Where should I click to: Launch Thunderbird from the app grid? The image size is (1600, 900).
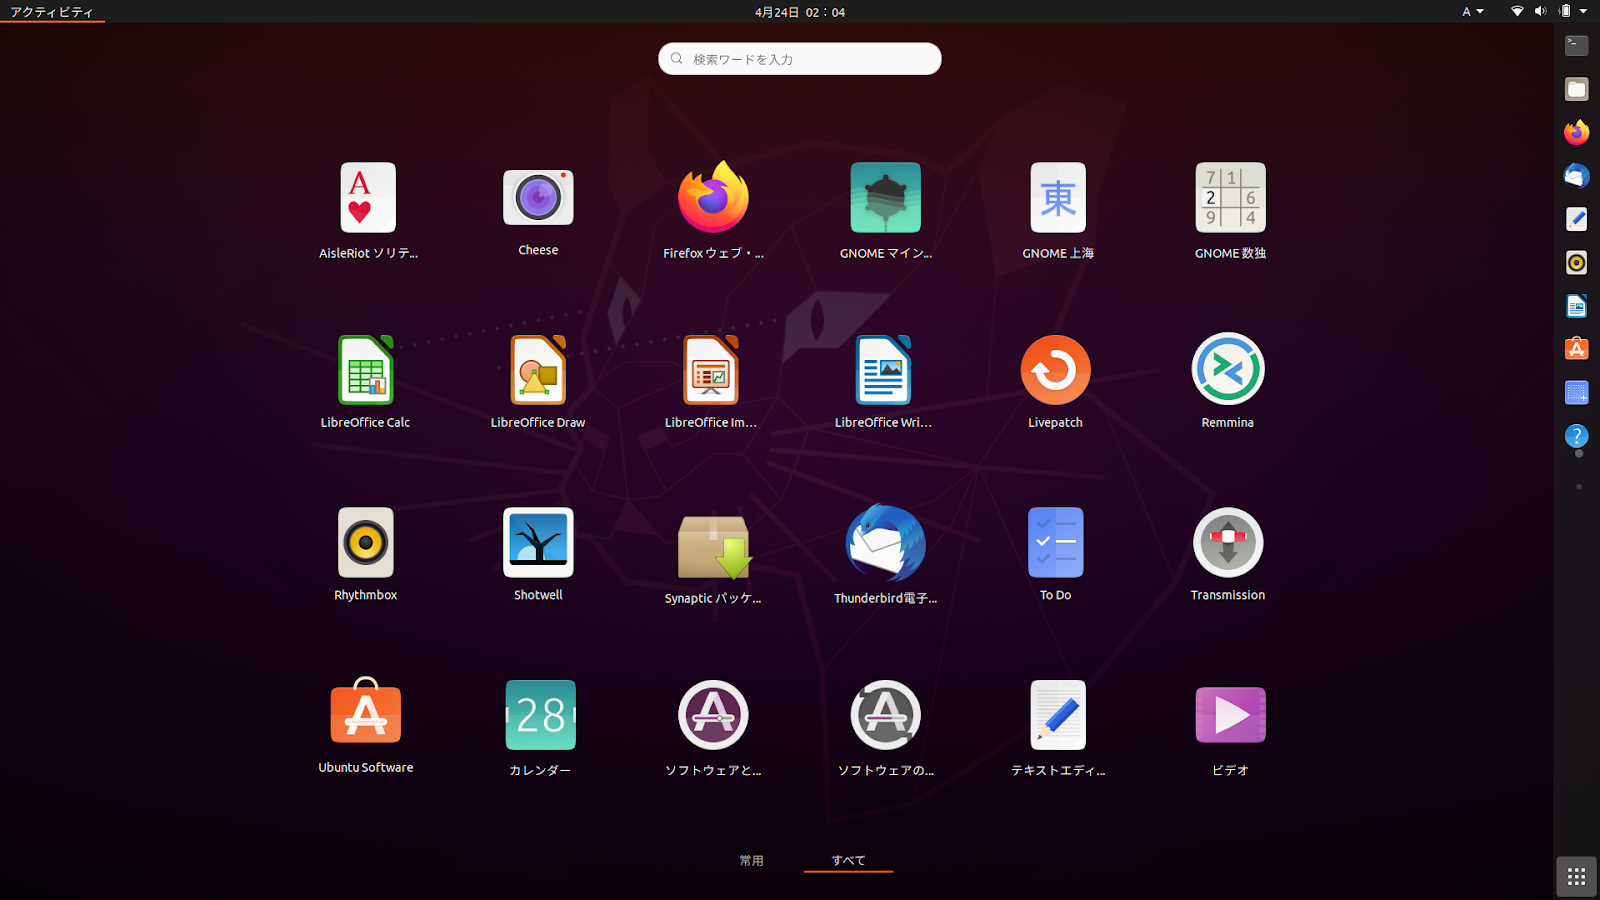(x=885, y=544)
